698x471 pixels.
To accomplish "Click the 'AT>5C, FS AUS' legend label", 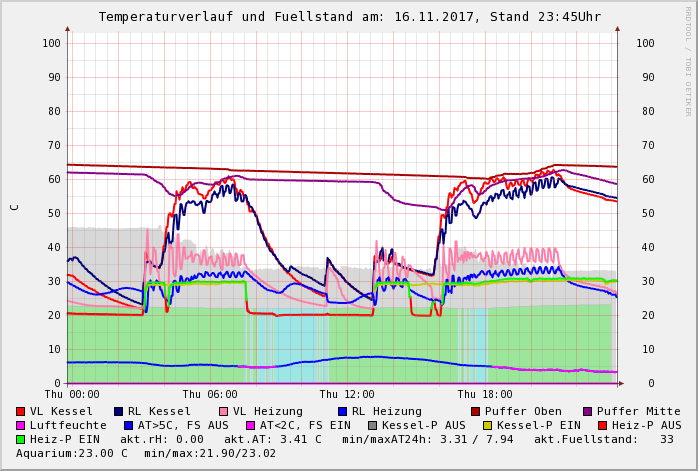I will click(x=185, y=425).
